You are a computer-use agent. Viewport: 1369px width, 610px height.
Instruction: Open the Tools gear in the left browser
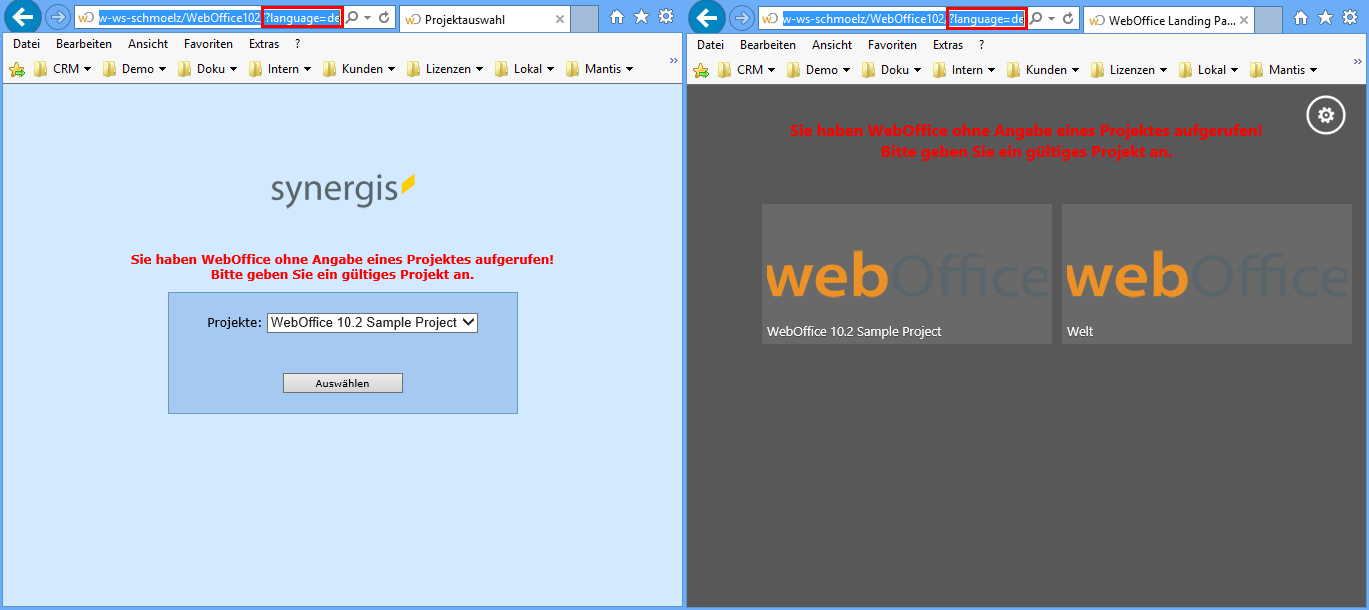665,17
